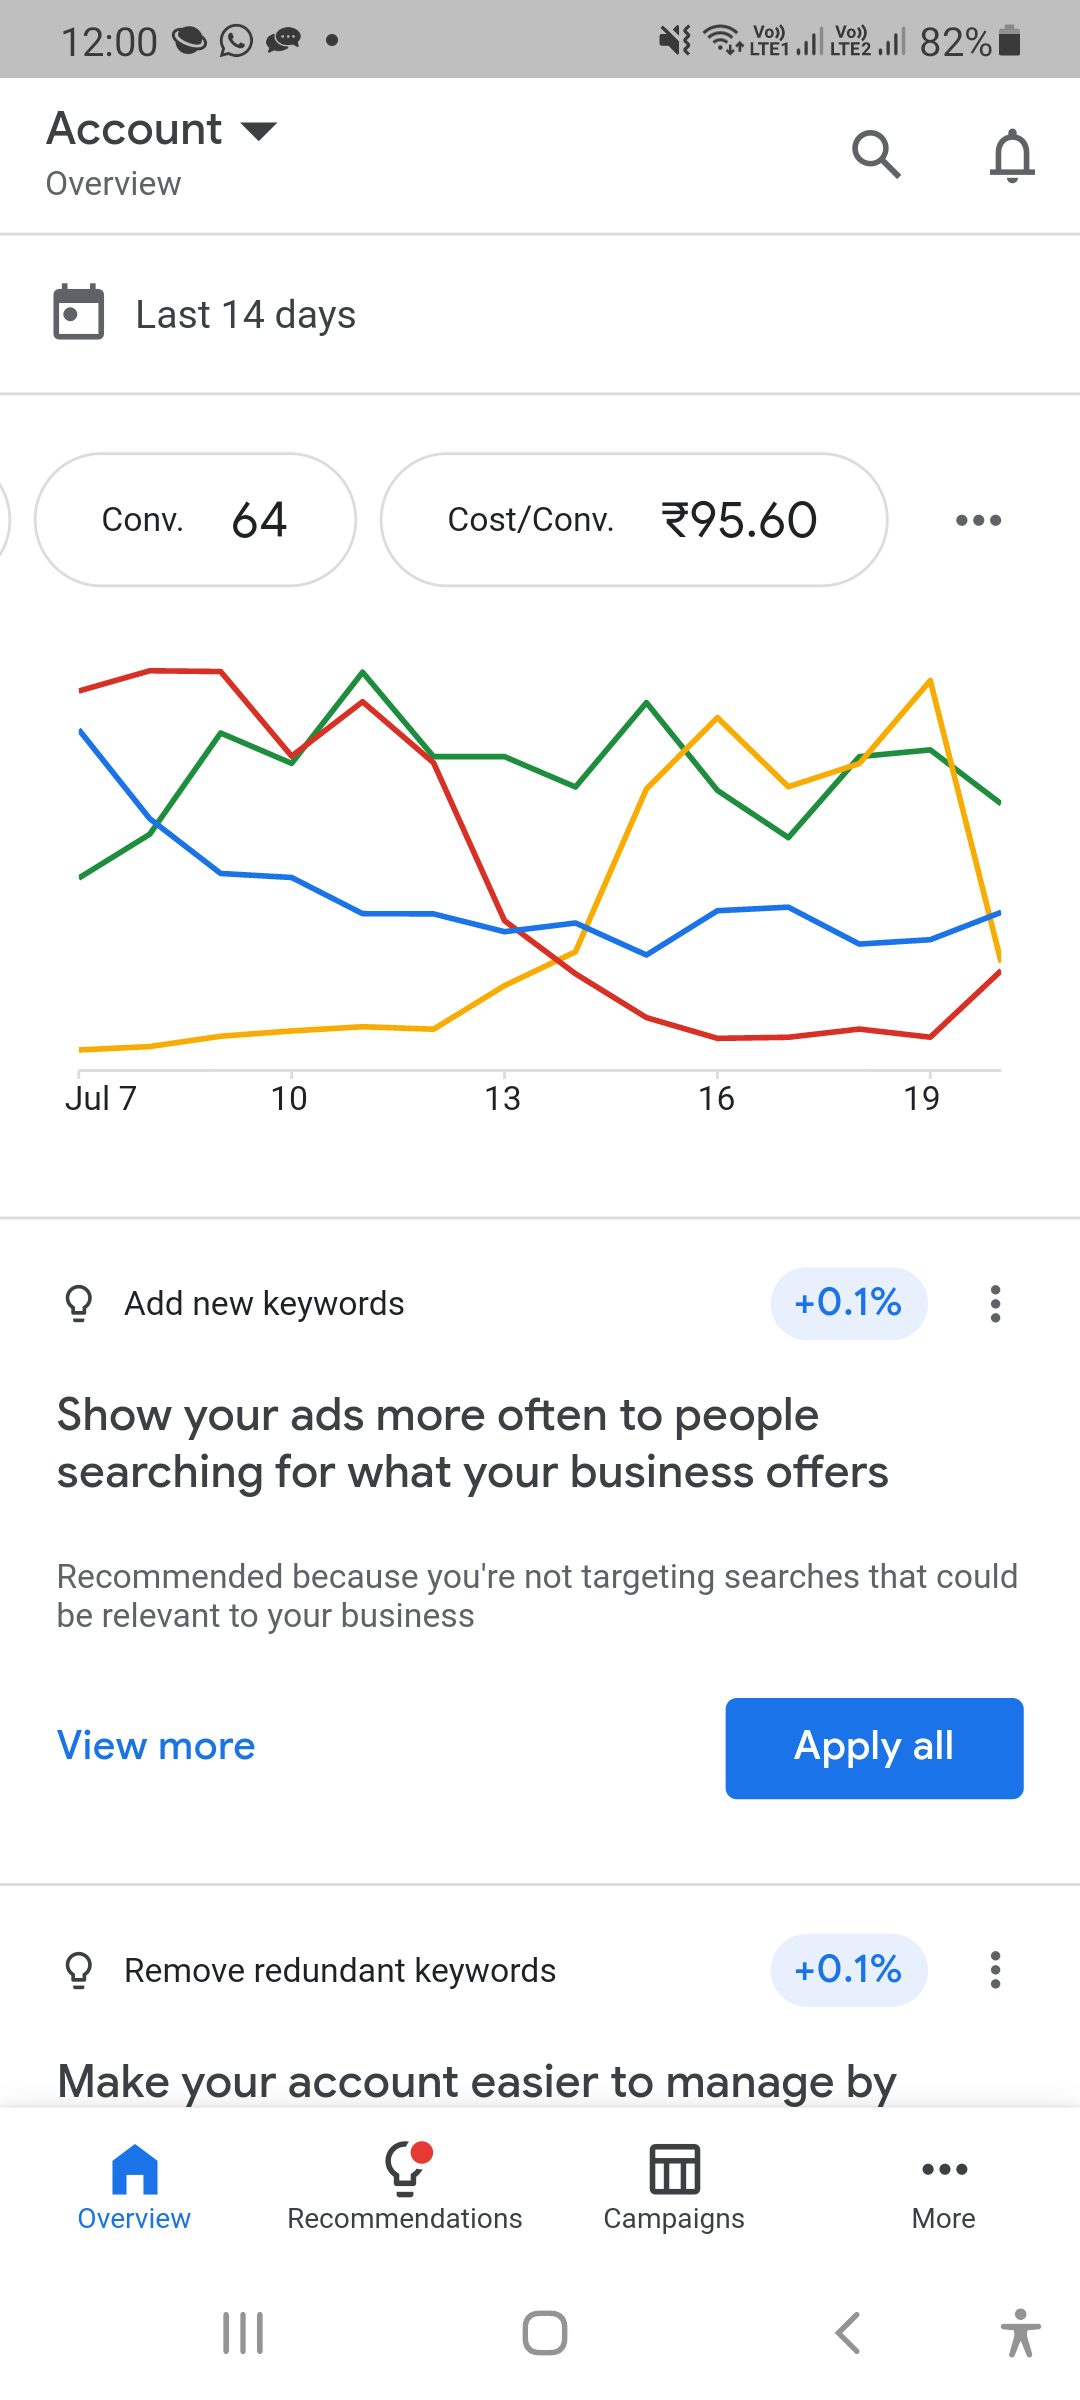Select the Conv. 64 metric chip
The image size is (1080, 2400).
pos(195,520)
